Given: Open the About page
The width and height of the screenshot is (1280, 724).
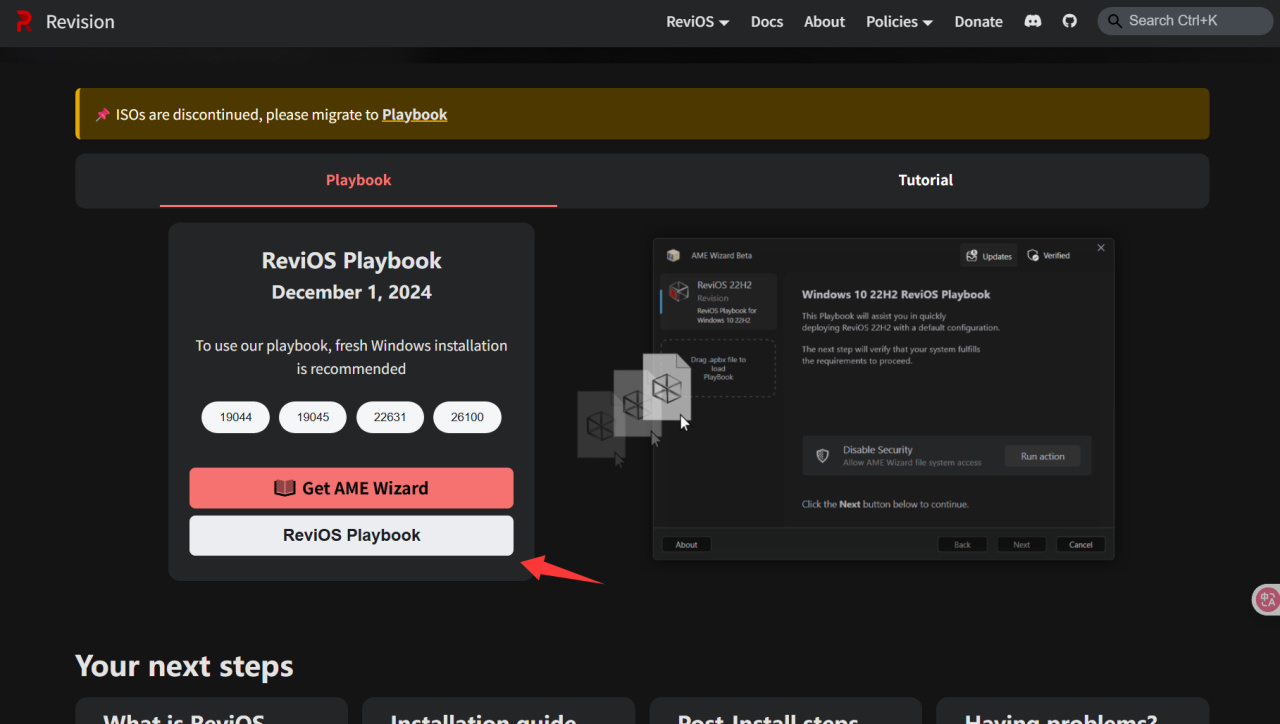Looking at the screenshot, I should point(825,21).
